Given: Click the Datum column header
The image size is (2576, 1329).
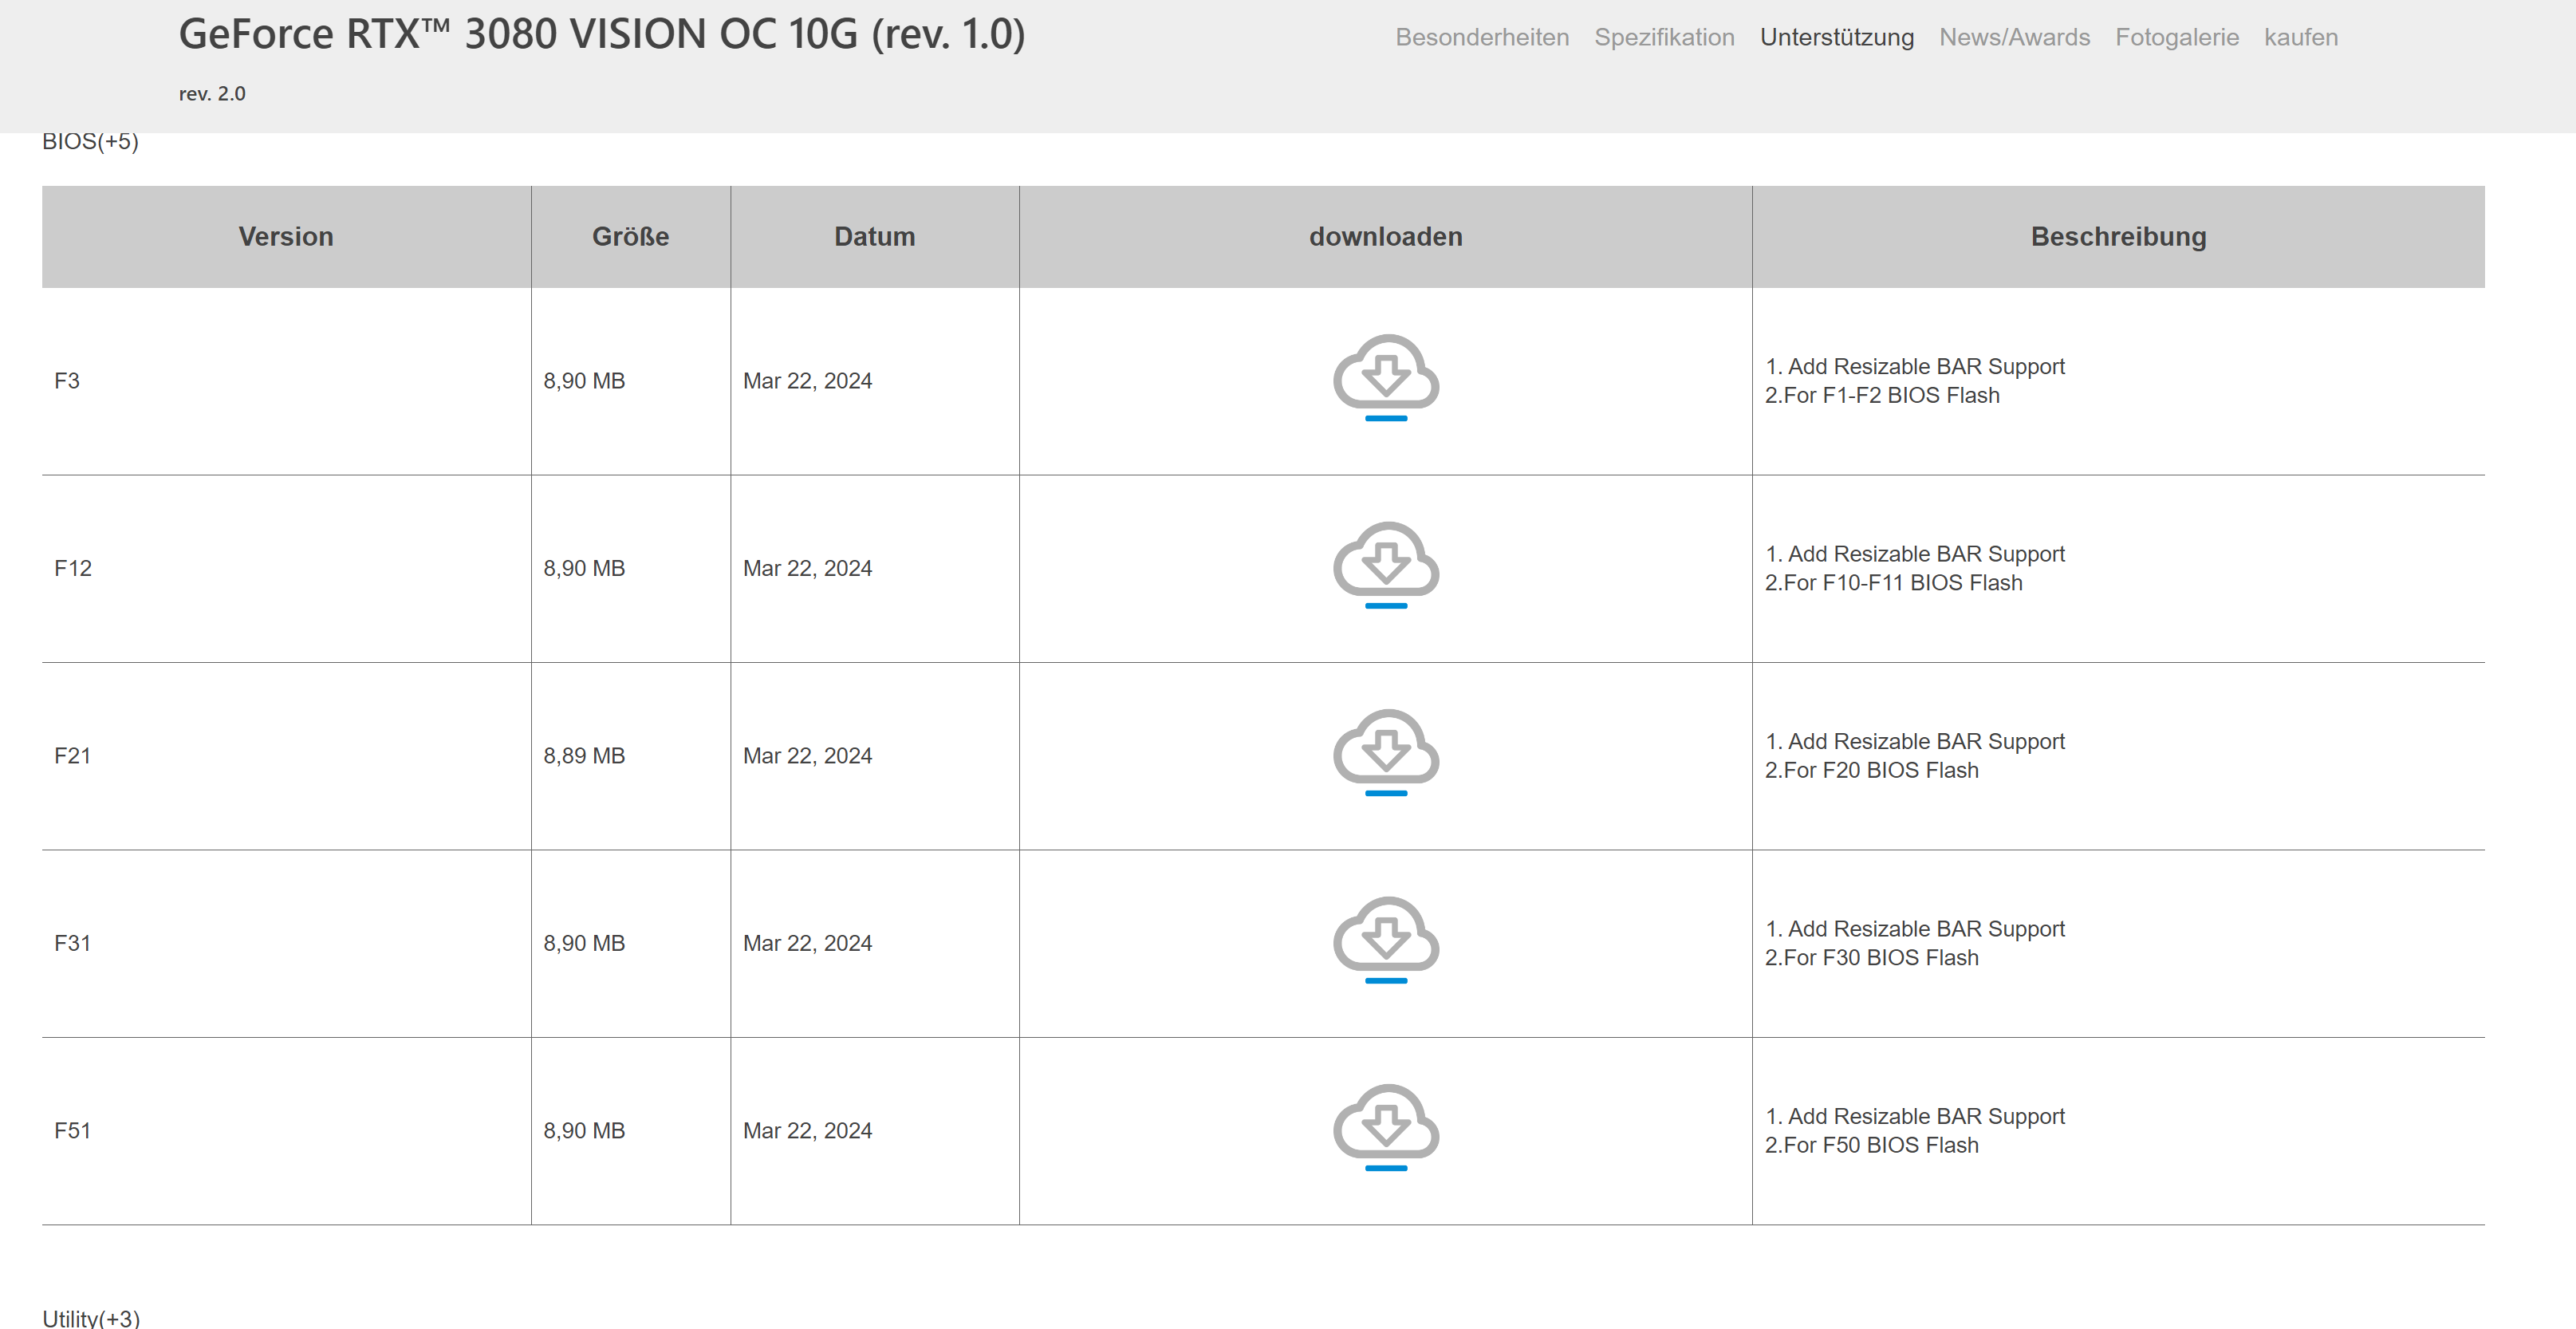Looking at the screenshot, I should [874, 237].
